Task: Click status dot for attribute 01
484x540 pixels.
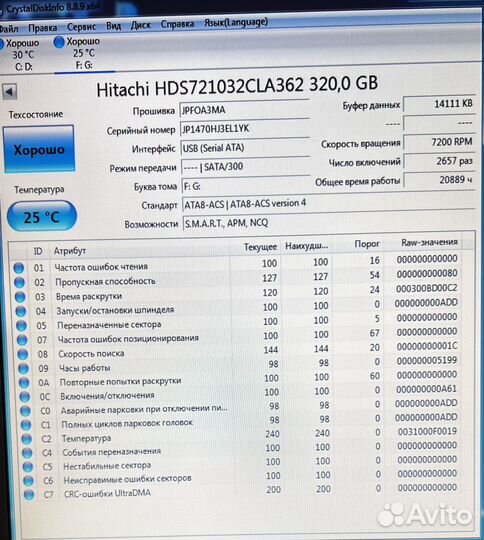Action: [x=19, y=268]
